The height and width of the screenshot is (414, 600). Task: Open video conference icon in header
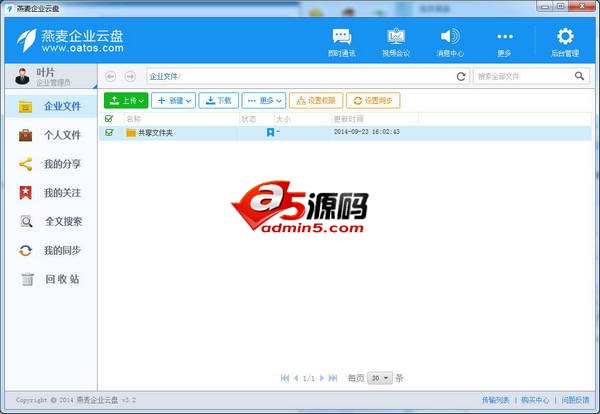[396, 42]
